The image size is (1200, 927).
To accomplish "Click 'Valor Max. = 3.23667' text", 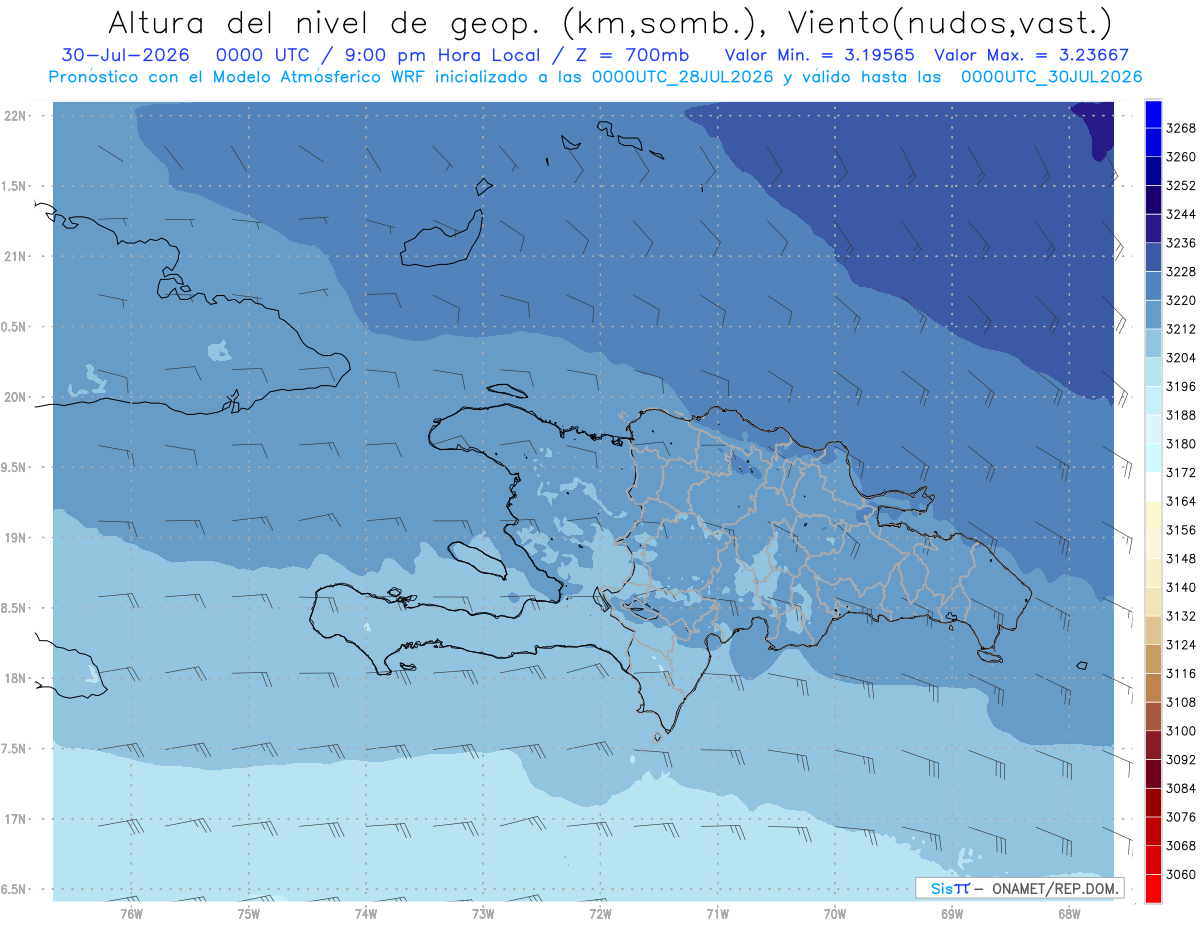I will click(x=1032, y=55).
